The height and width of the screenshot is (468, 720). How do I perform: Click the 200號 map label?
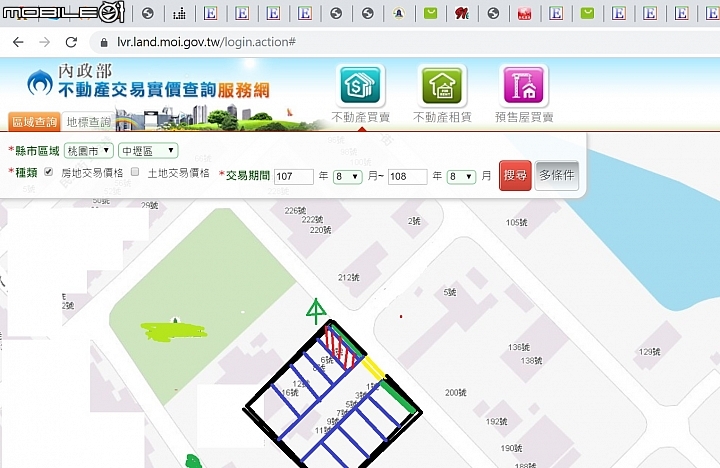456,393
